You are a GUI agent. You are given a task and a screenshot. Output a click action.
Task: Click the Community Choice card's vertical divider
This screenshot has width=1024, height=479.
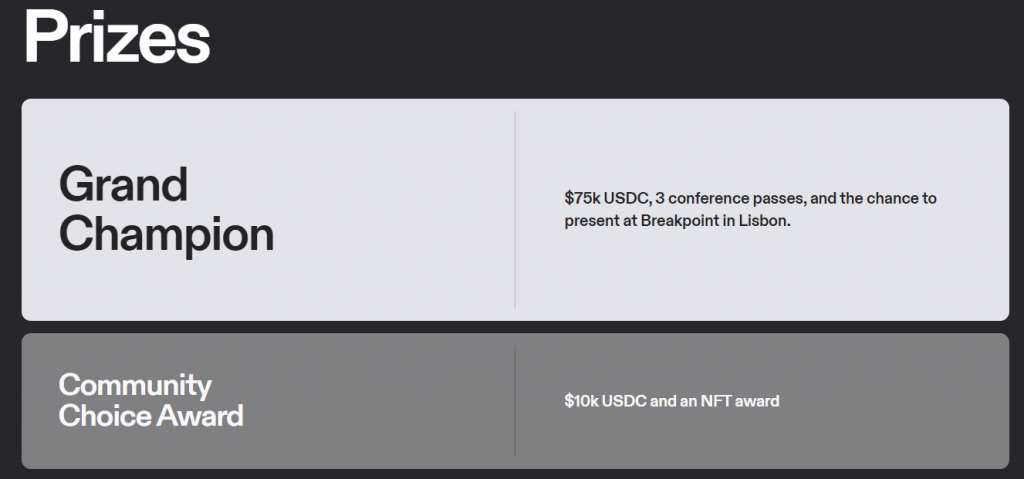point(515,401)
